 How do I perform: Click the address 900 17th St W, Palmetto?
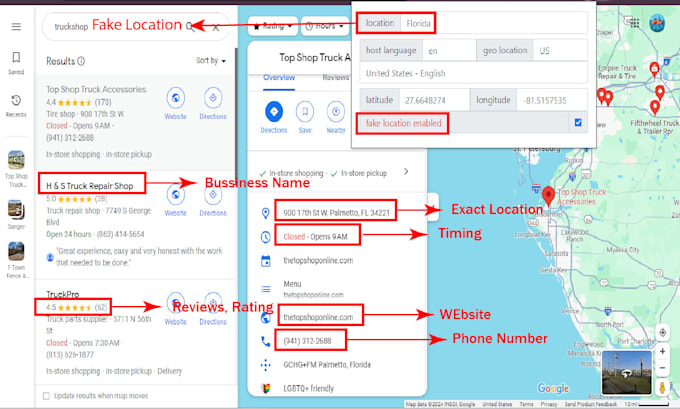pyautogui.click(x=337, y=213)
